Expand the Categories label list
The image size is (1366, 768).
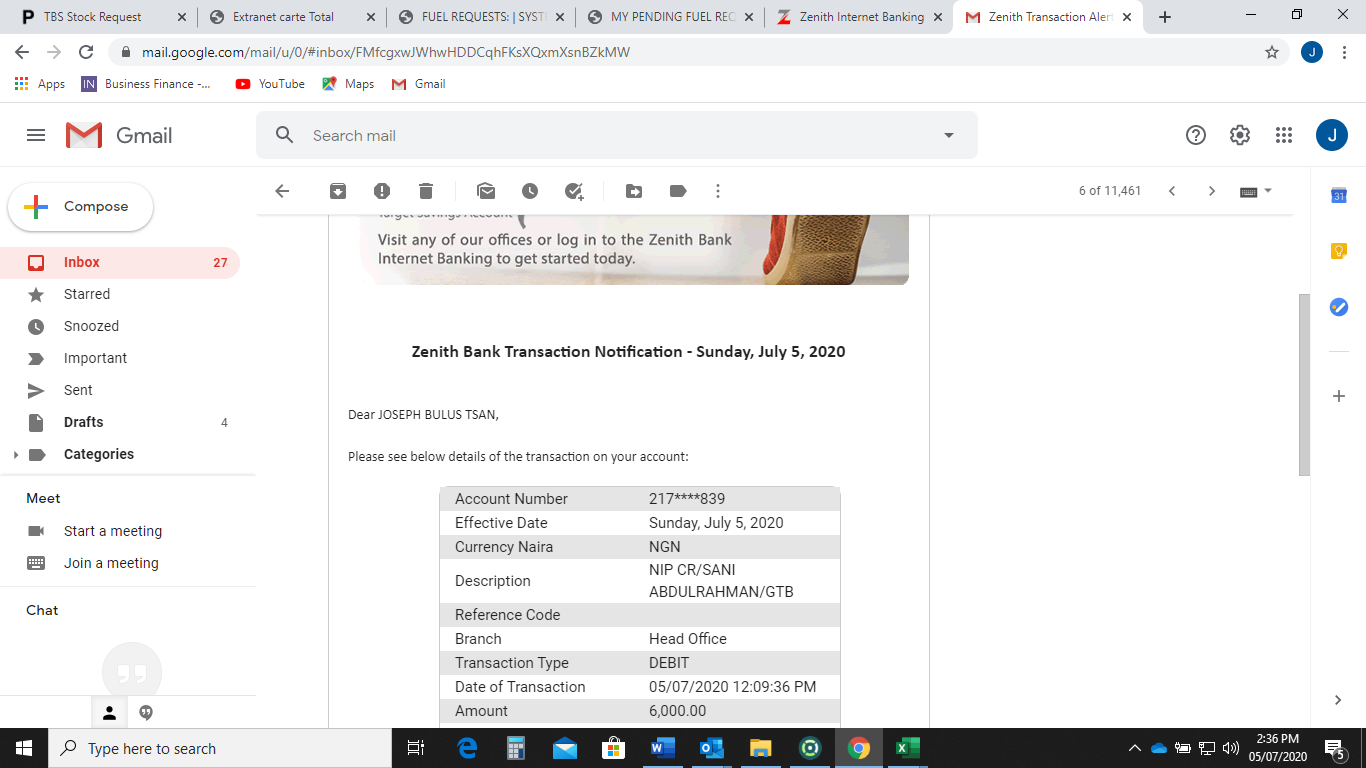pos(15,455)
